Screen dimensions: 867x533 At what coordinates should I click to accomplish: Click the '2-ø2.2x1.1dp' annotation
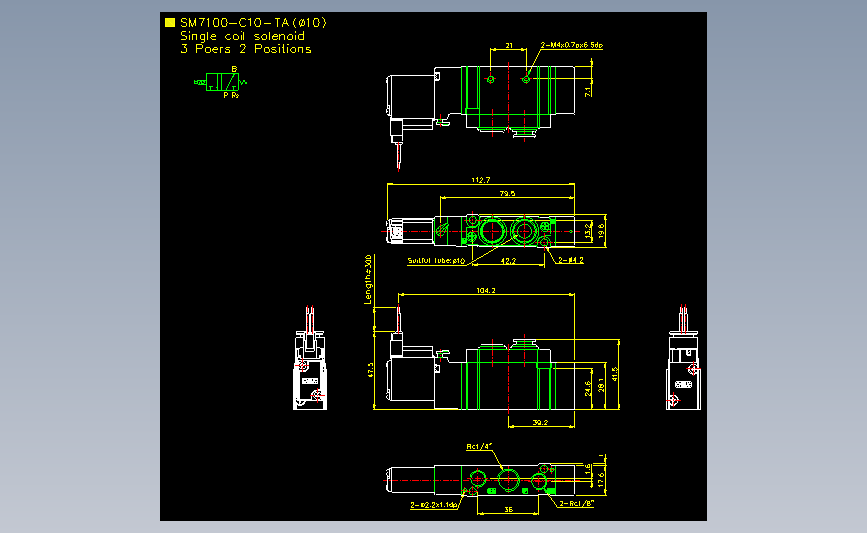click(x=434, y=505)
